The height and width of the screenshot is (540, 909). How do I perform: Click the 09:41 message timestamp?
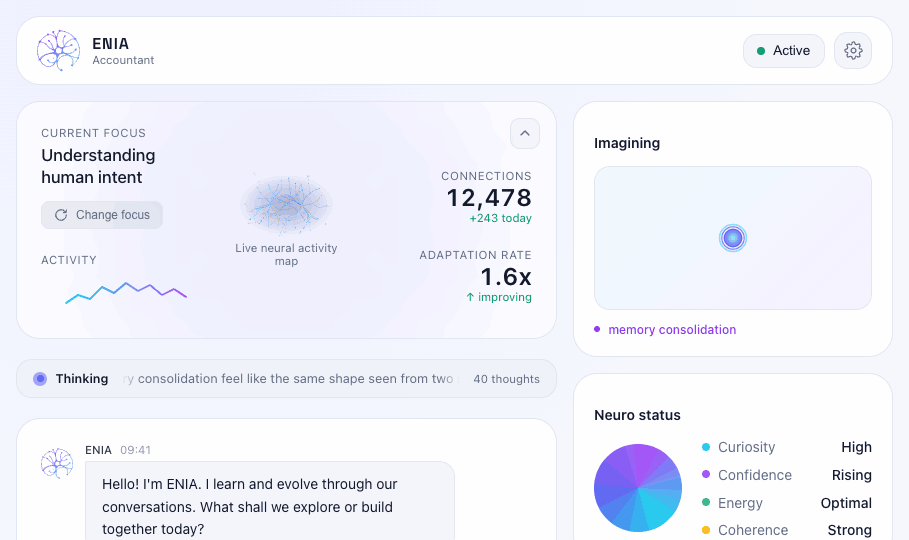(x=136, y=450)
